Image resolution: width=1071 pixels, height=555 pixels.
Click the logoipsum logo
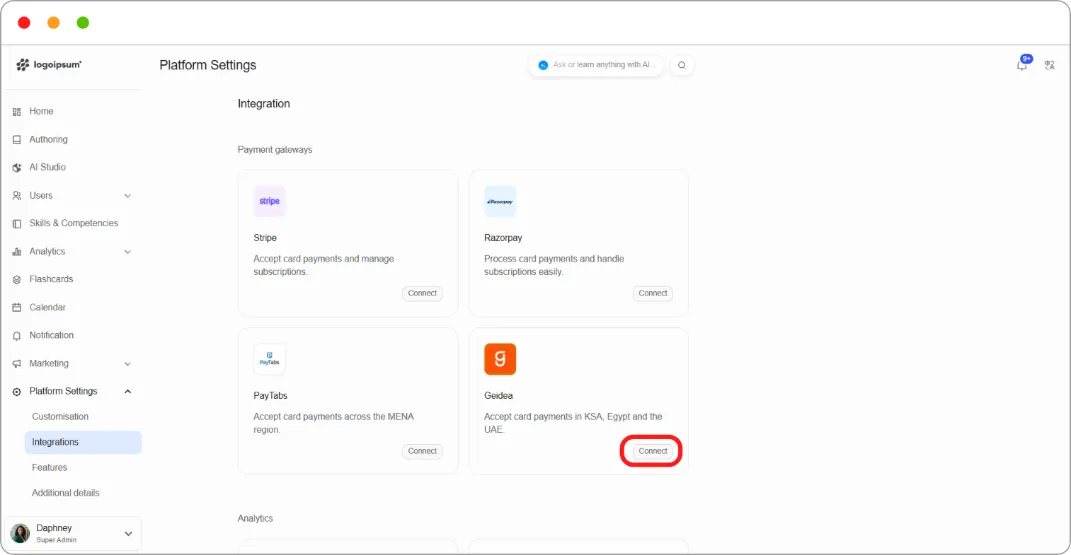coord(48,65)
